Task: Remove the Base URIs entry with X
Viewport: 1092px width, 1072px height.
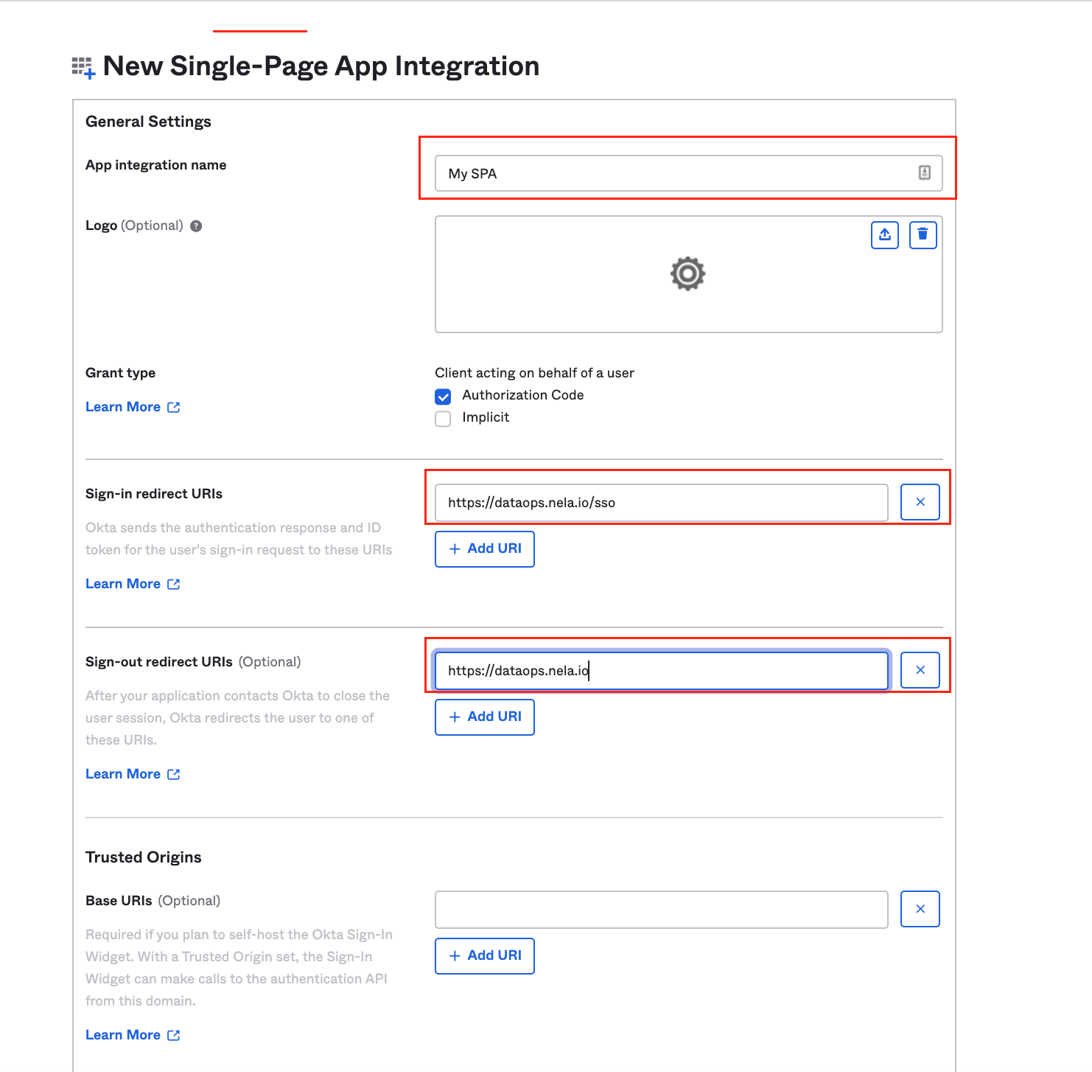Action: click(920, 909)
